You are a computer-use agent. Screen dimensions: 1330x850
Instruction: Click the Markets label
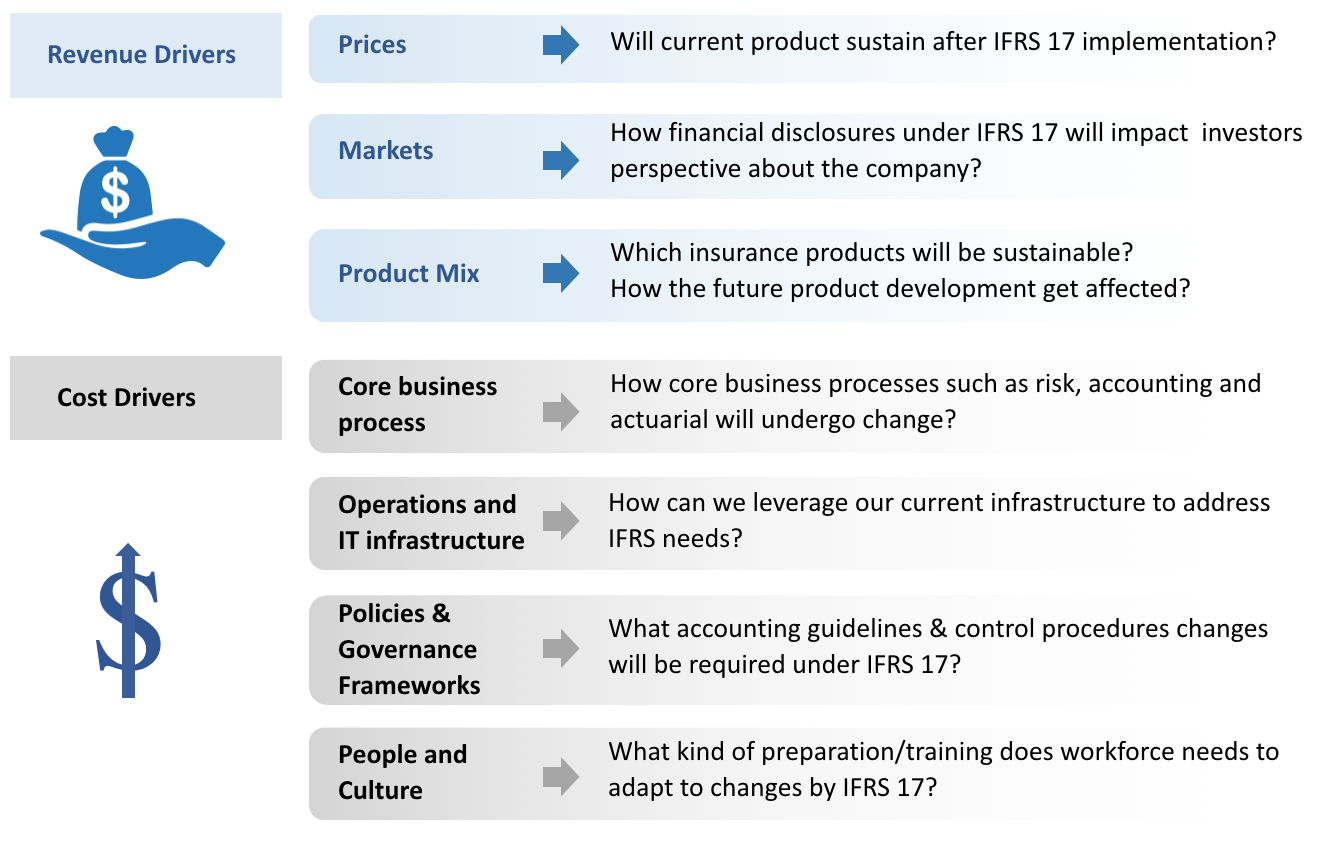386,151
